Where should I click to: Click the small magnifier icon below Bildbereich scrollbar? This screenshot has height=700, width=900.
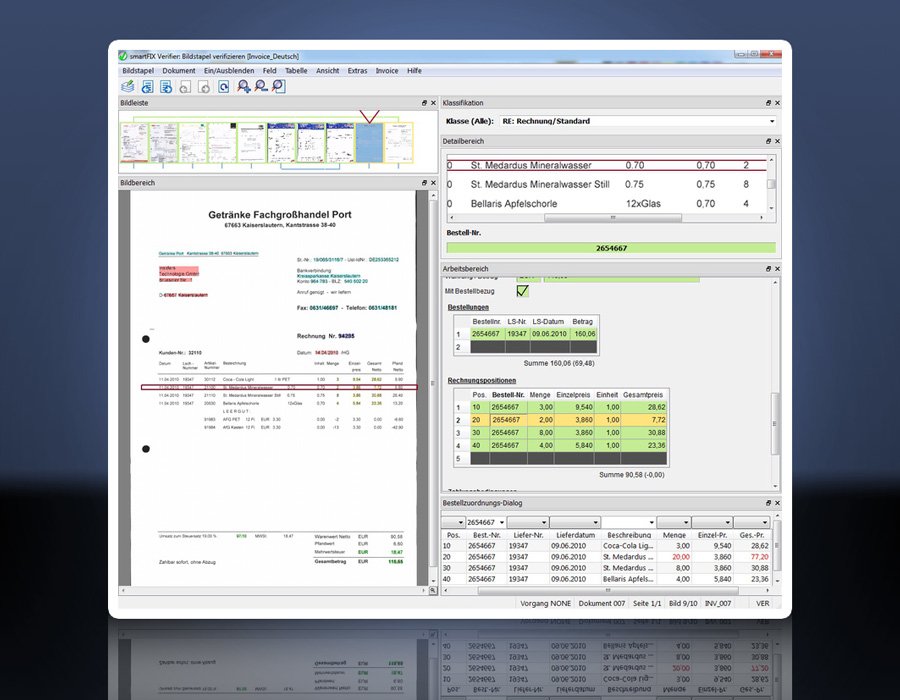(433, 590)
